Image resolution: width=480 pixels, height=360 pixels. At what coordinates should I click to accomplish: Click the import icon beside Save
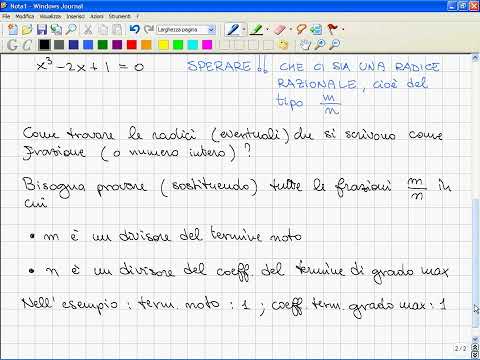[56, 30]
